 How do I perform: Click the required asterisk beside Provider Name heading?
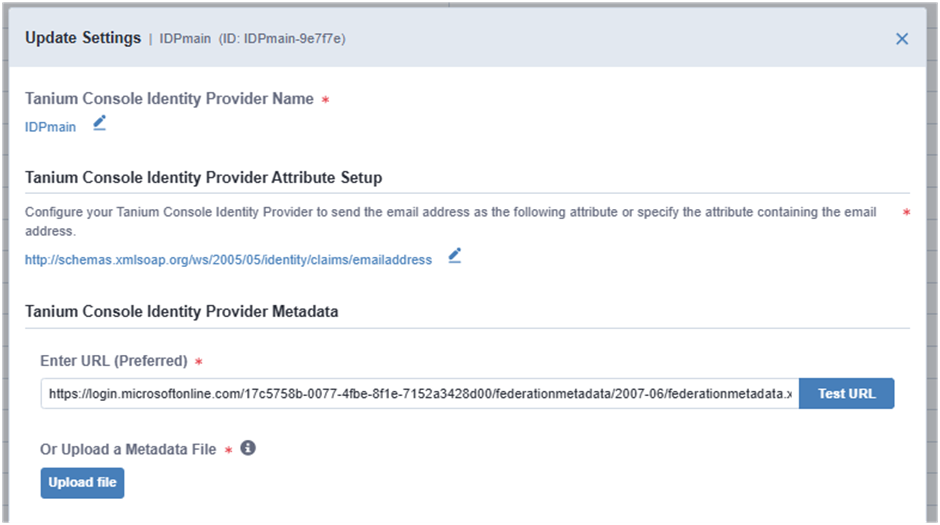pyautogui.click(x=325, y=100)
